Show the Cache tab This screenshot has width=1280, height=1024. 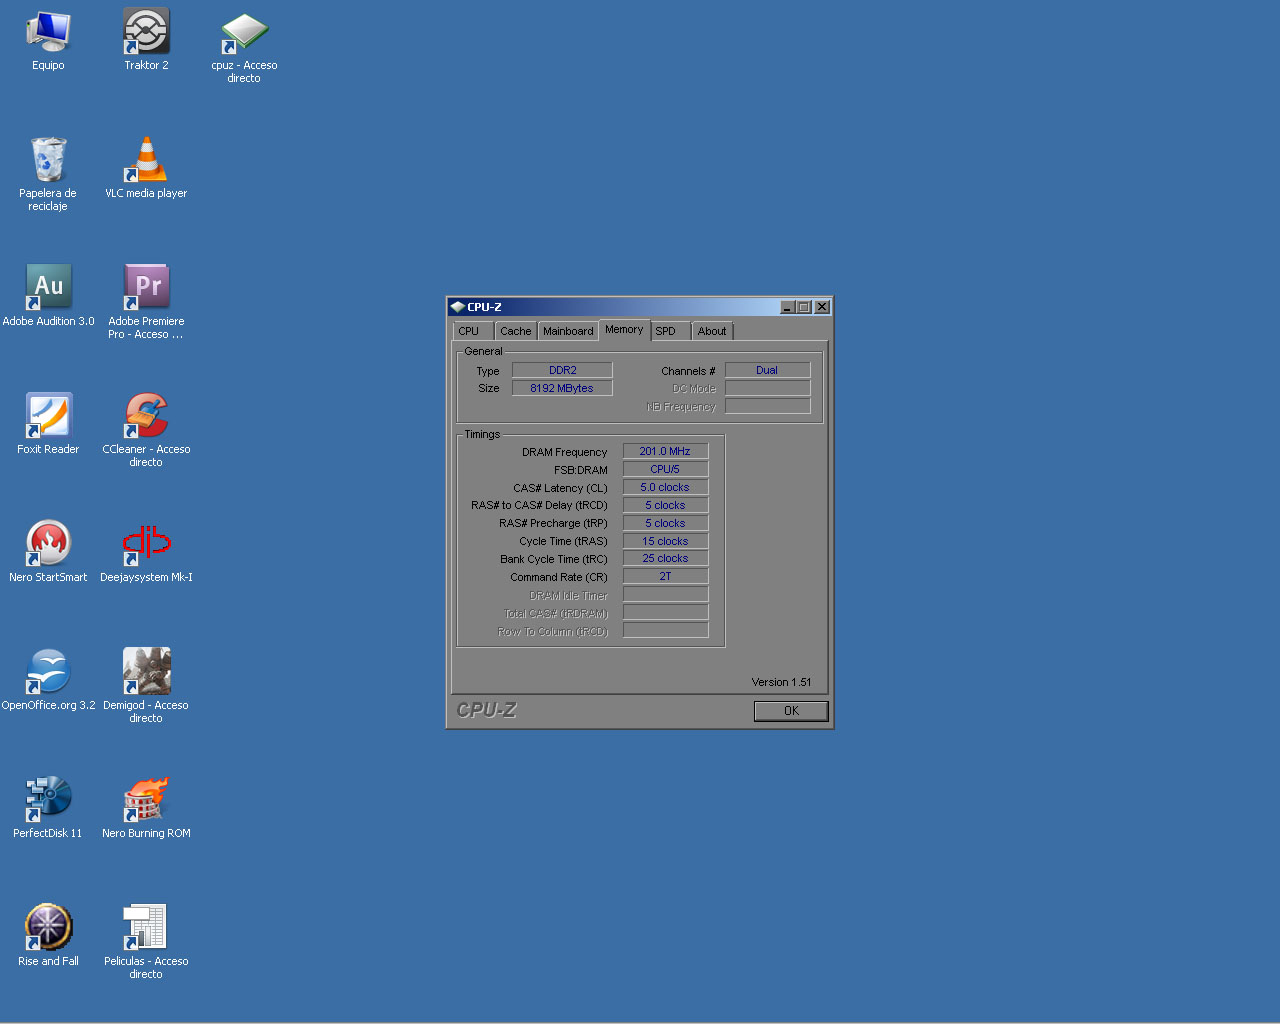click(516, 331)
